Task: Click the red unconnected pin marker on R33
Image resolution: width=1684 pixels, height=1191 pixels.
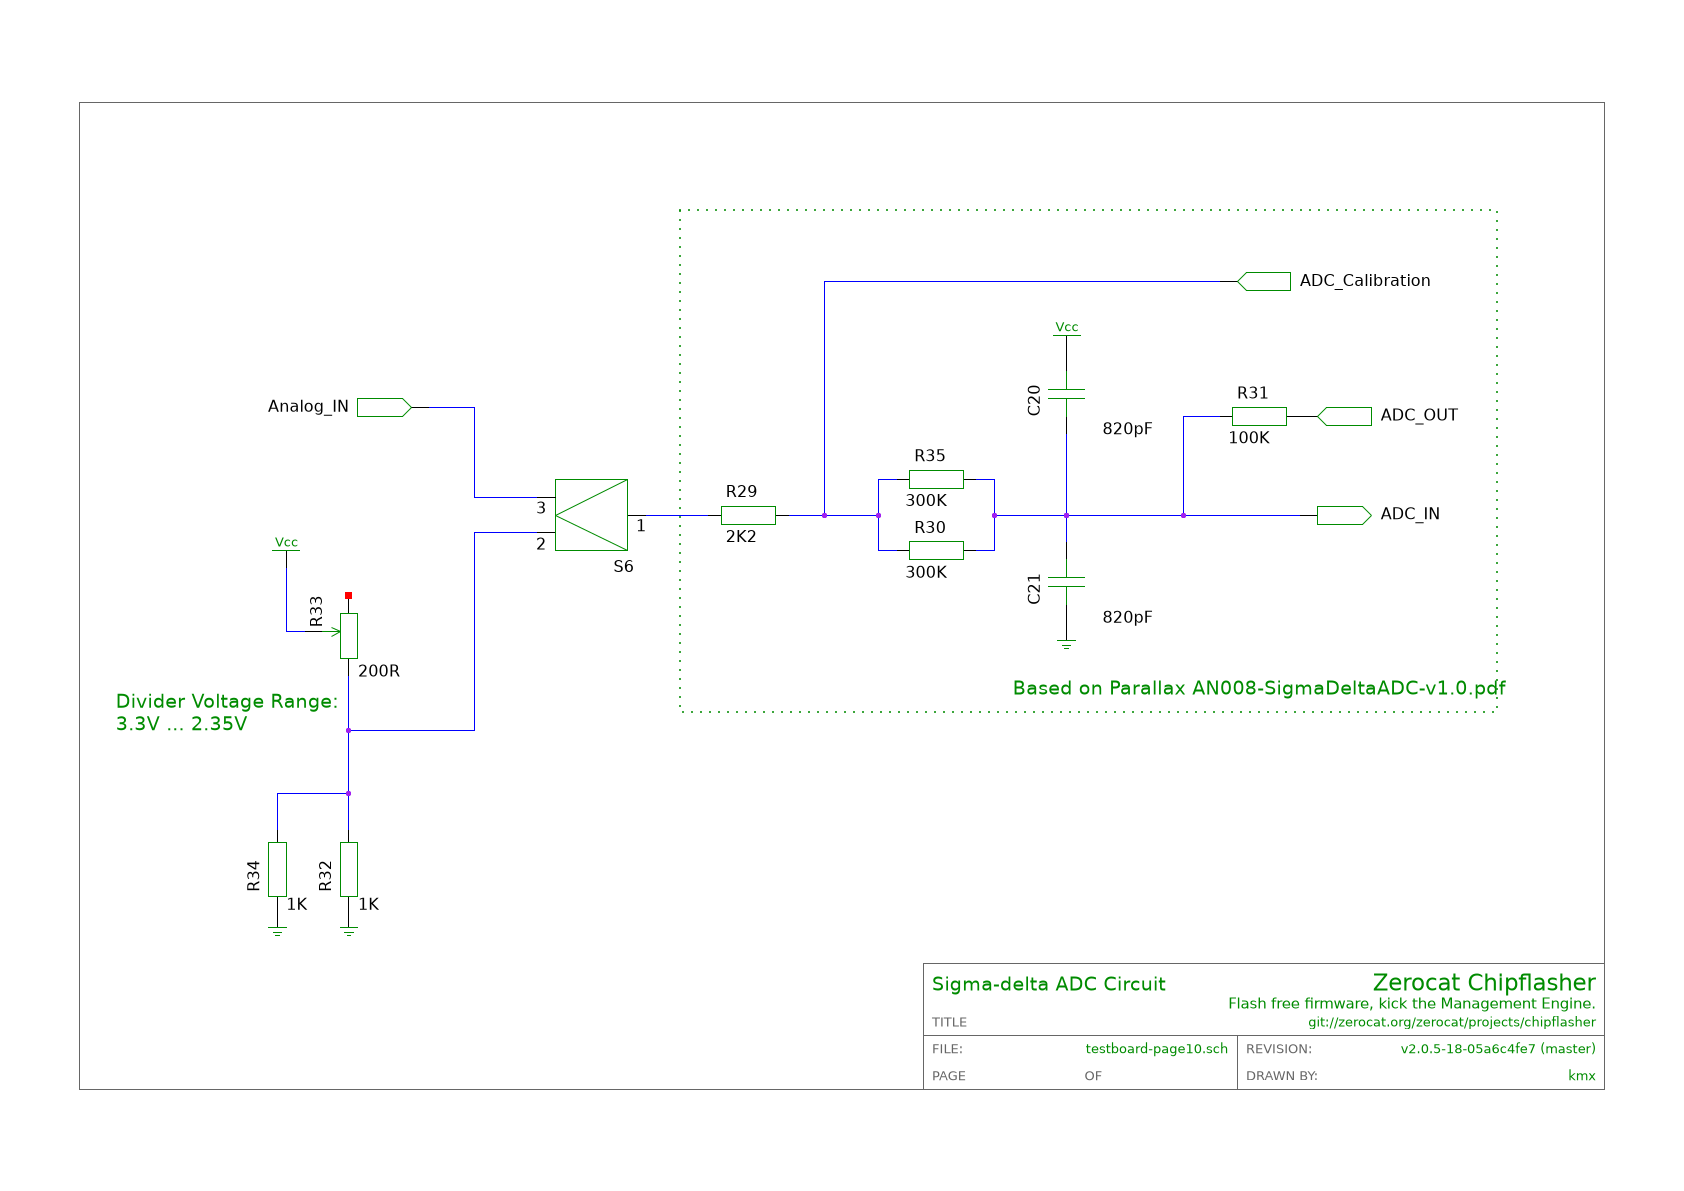Action: 348,595
